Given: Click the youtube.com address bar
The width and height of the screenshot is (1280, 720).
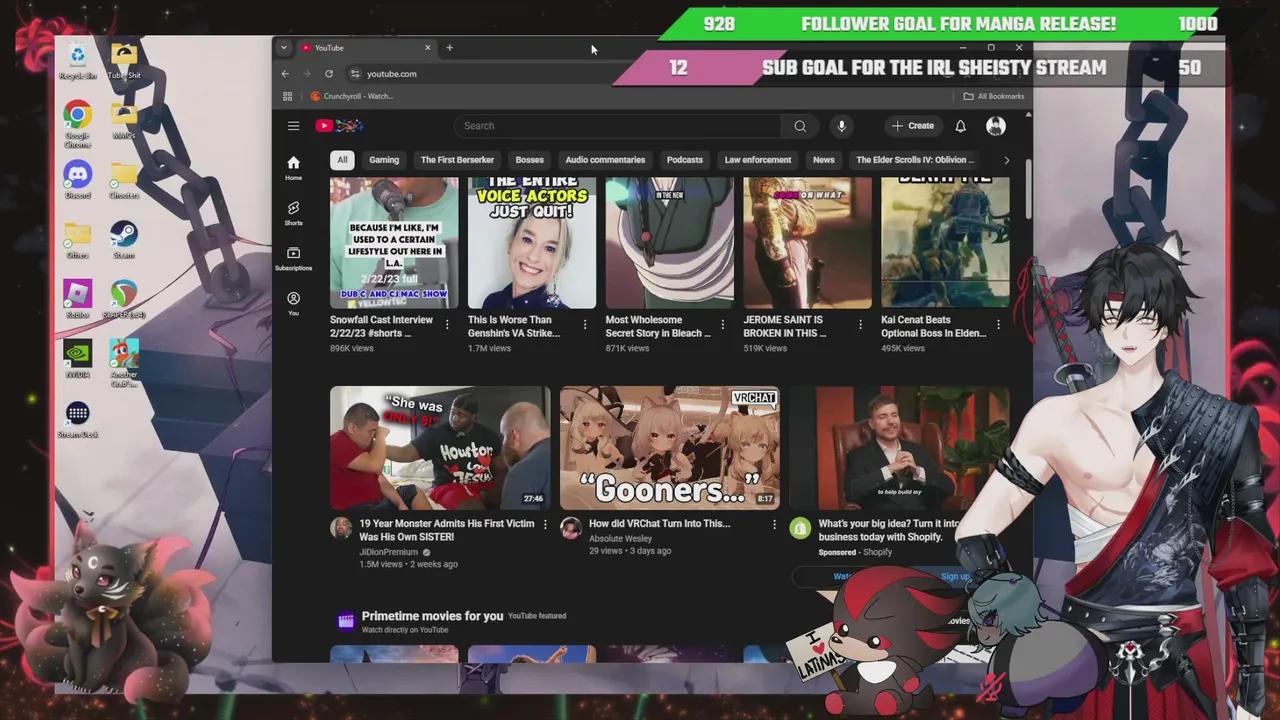Looking at the screenshot, I should tap(392, 74).
